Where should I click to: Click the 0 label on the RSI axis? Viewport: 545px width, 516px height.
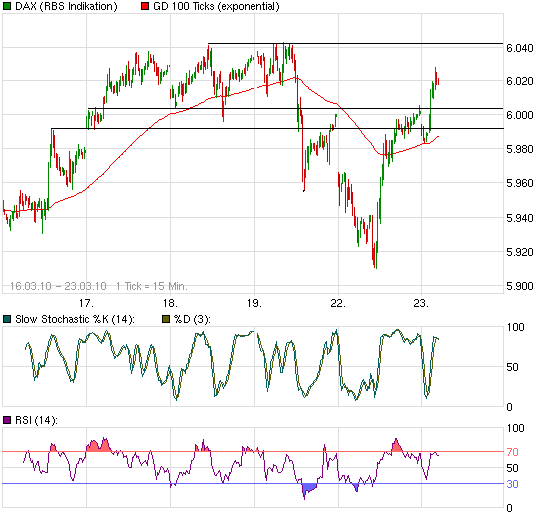pos(510,508)
